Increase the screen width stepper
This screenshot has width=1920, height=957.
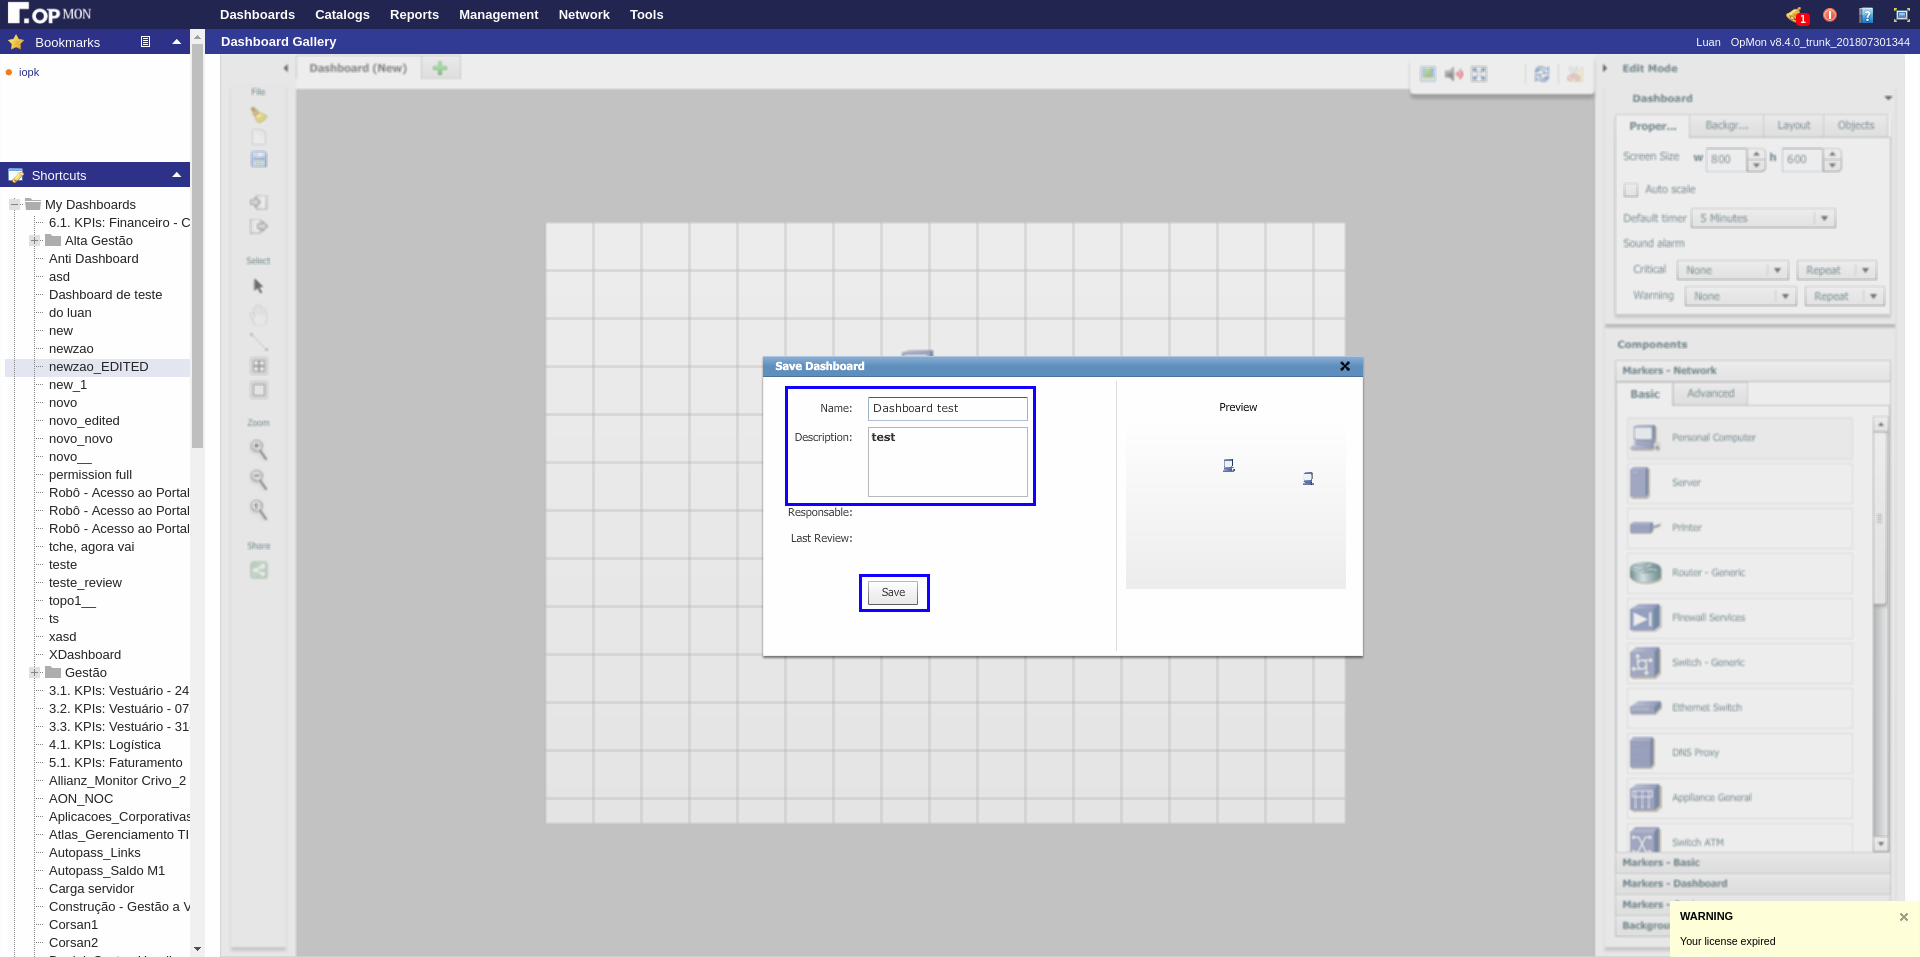click(1756, 154)
